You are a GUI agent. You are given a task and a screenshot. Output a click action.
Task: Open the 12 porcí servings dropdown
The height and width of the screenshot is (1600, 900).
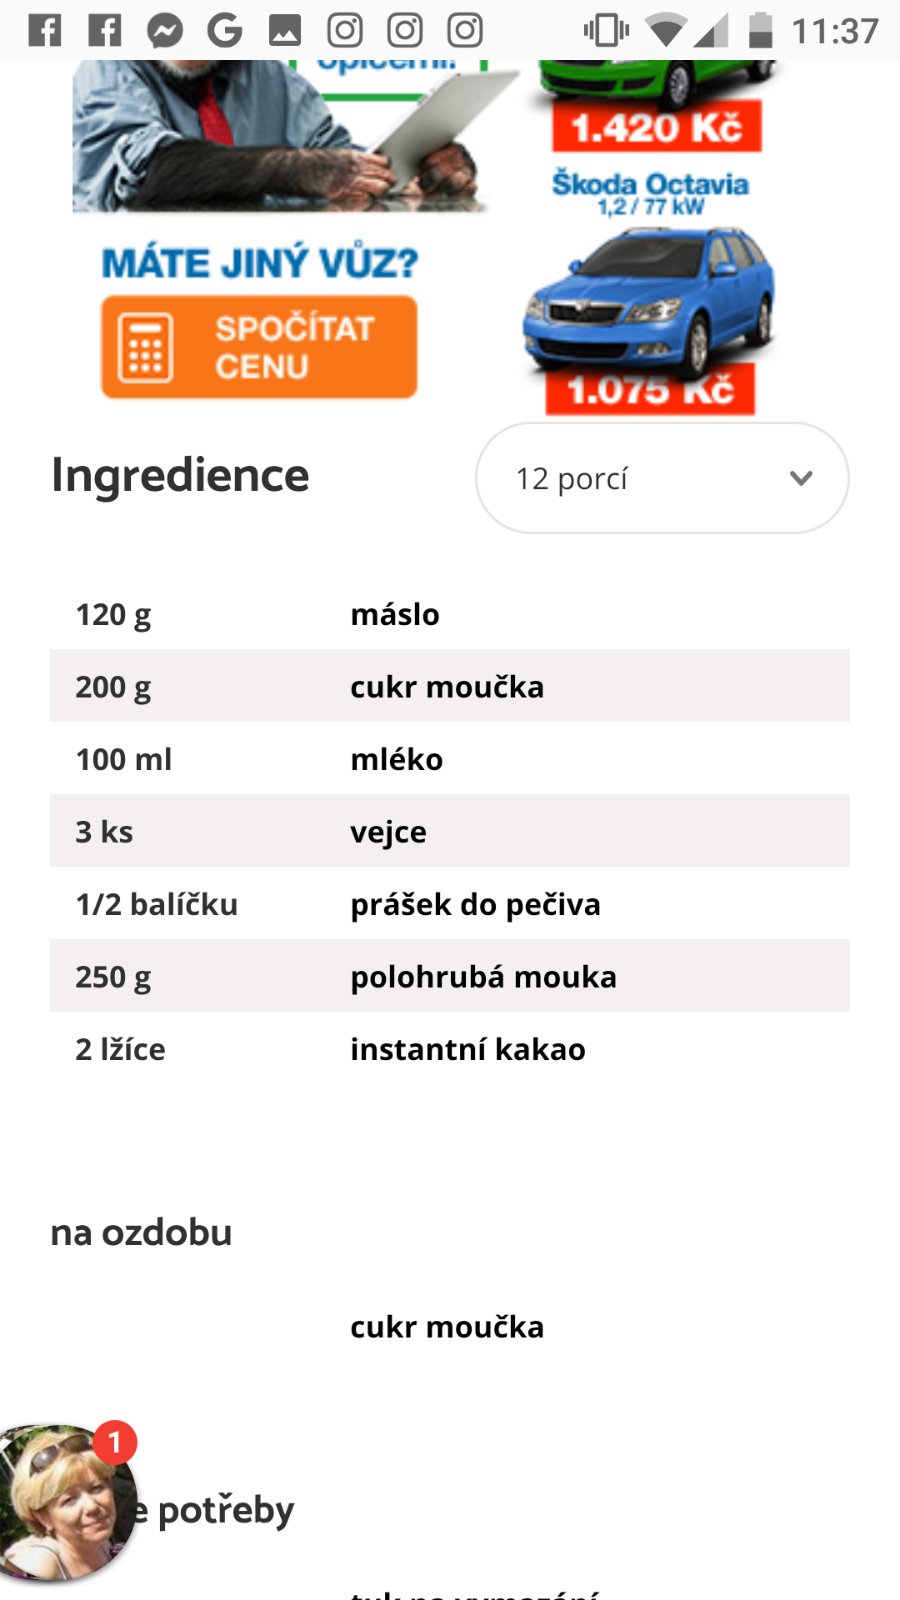661,478
